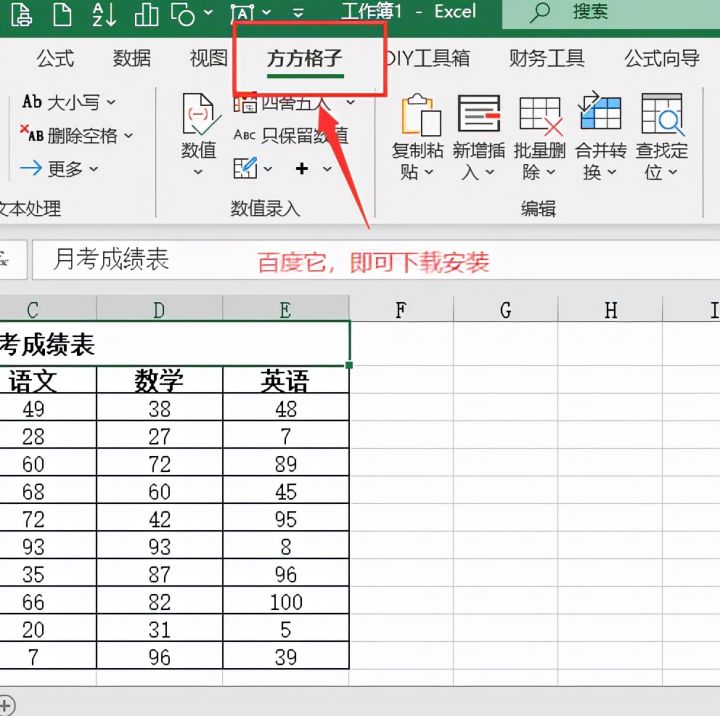The height and width of the screenshot is (716, 720).
Task: Click the 复制粘贴 clipboard icon
Action: tap(421, 114)
